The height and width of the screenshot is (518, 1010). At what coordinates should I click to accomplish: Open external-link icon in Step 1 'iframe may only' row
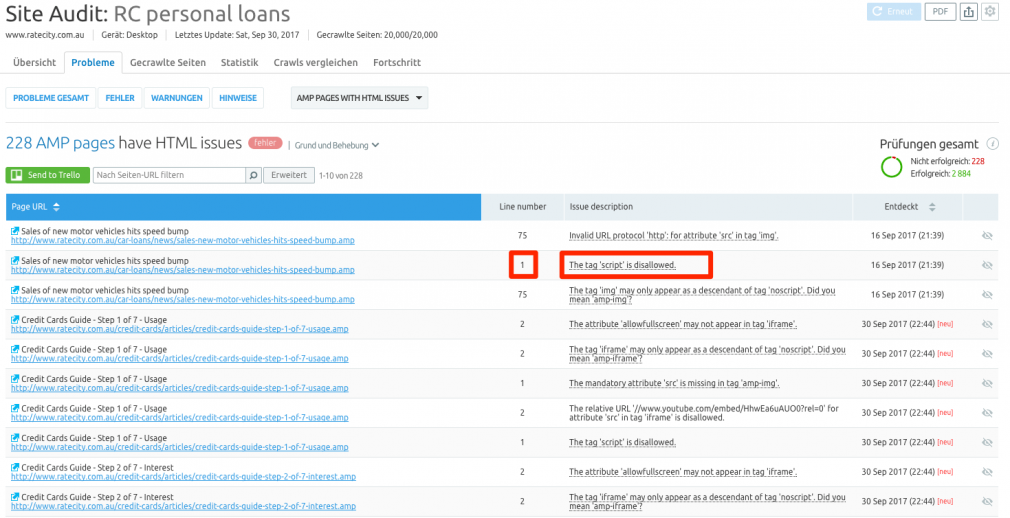point(15,349)
